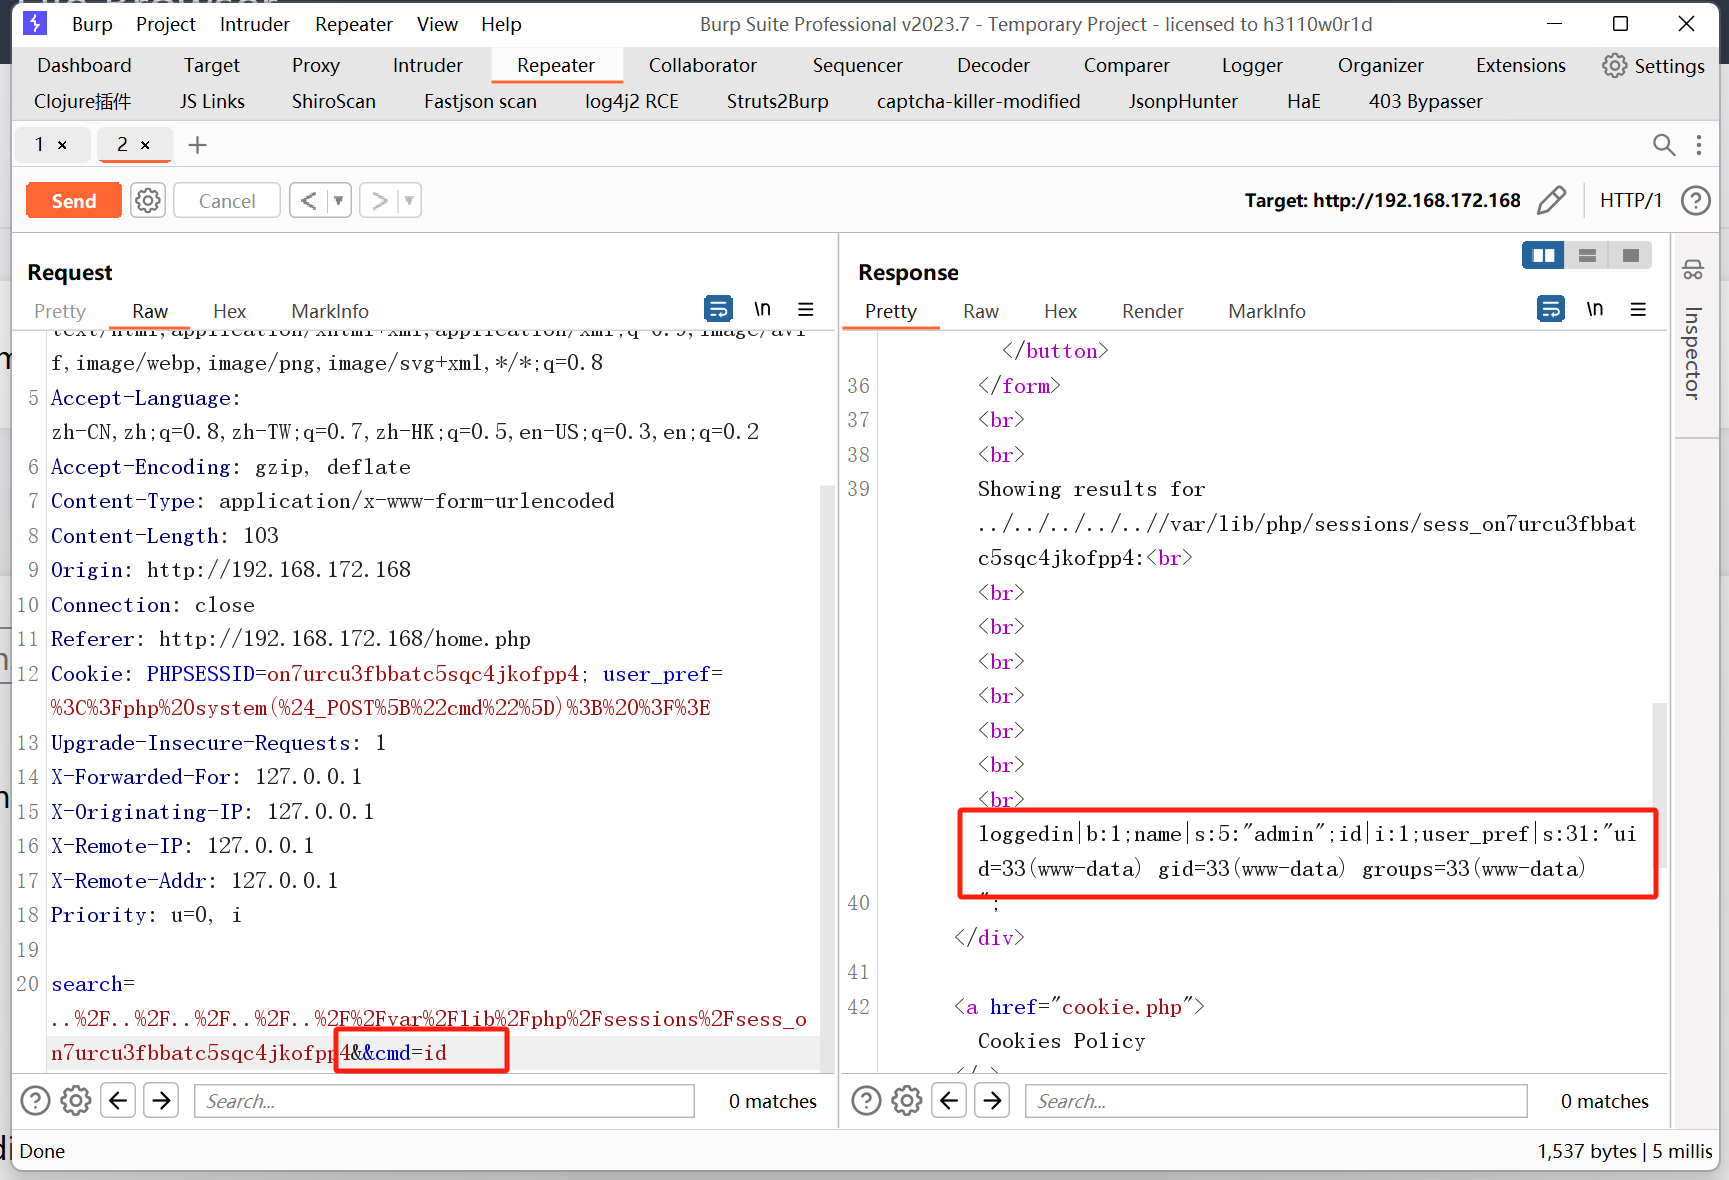This screenshot has height=1180, width=1729.
Task: Switch Response view to Render
Action: (1152, 311)
